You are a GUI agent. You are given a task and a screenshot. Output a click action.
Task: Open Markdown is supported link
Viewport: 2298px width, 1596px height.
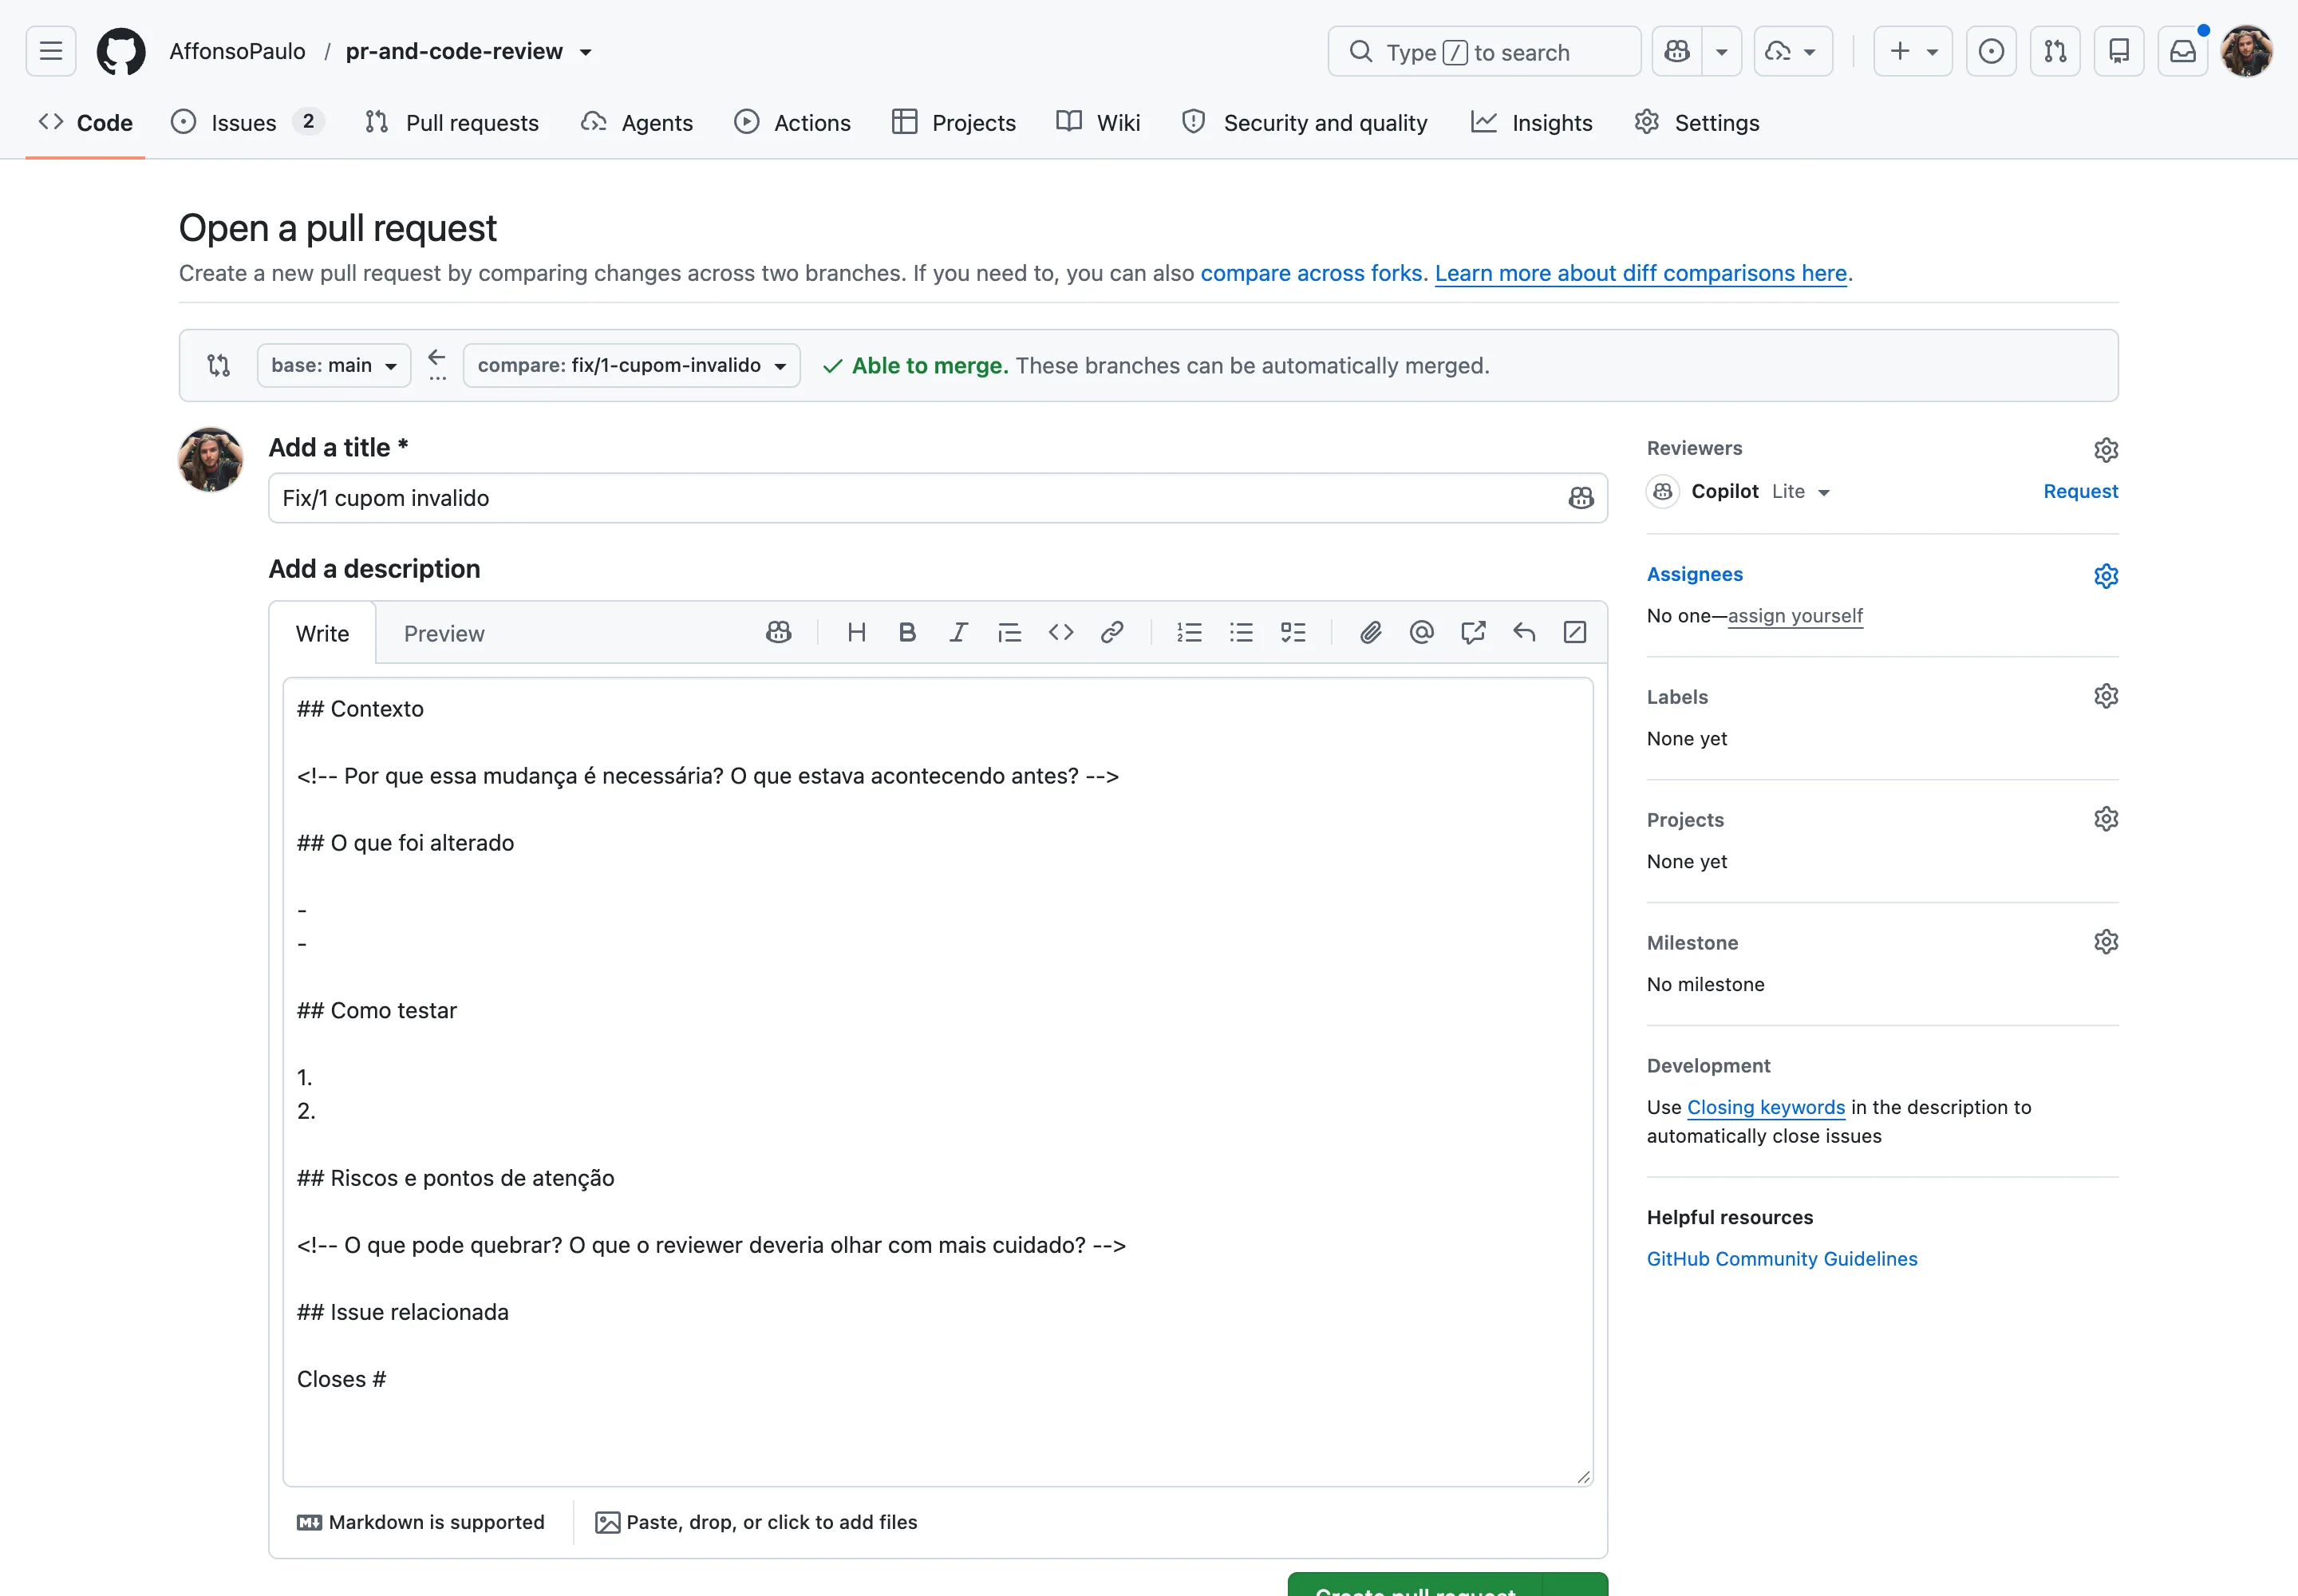(421, 1522)
